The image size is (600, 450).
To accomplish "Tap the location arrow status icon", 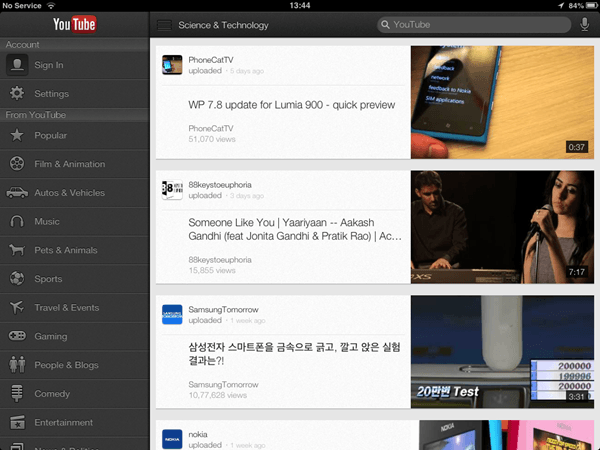I will click(561, 5).
